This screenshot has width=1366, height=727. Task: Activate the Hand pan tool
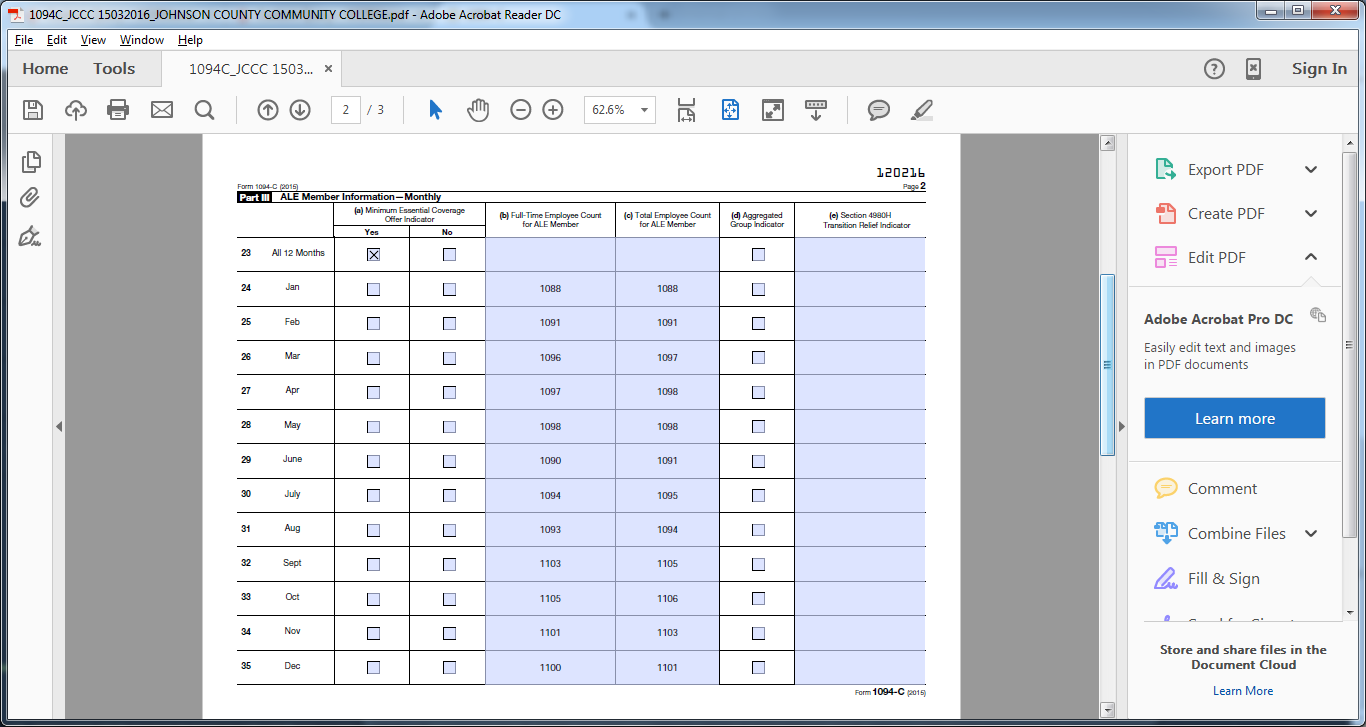click(x=478, y=110)
